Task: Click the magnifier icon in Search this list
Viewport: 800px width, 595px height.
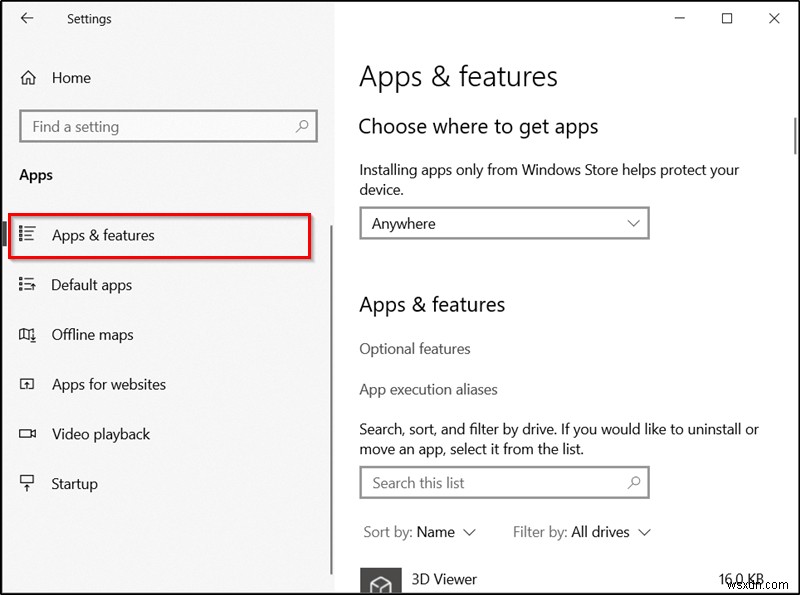Action: 634,482
